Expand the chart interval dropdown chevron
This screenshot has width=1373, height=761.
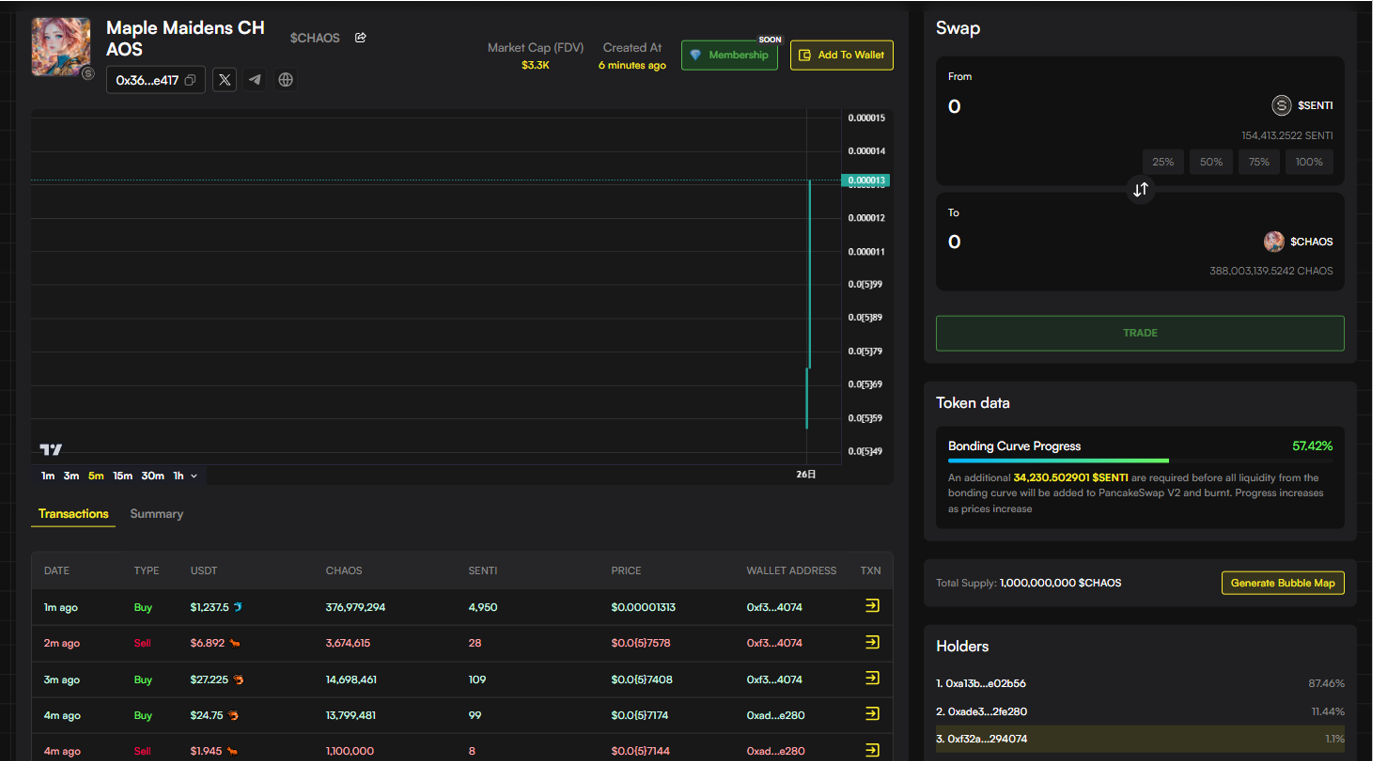[x=194, y=476]
